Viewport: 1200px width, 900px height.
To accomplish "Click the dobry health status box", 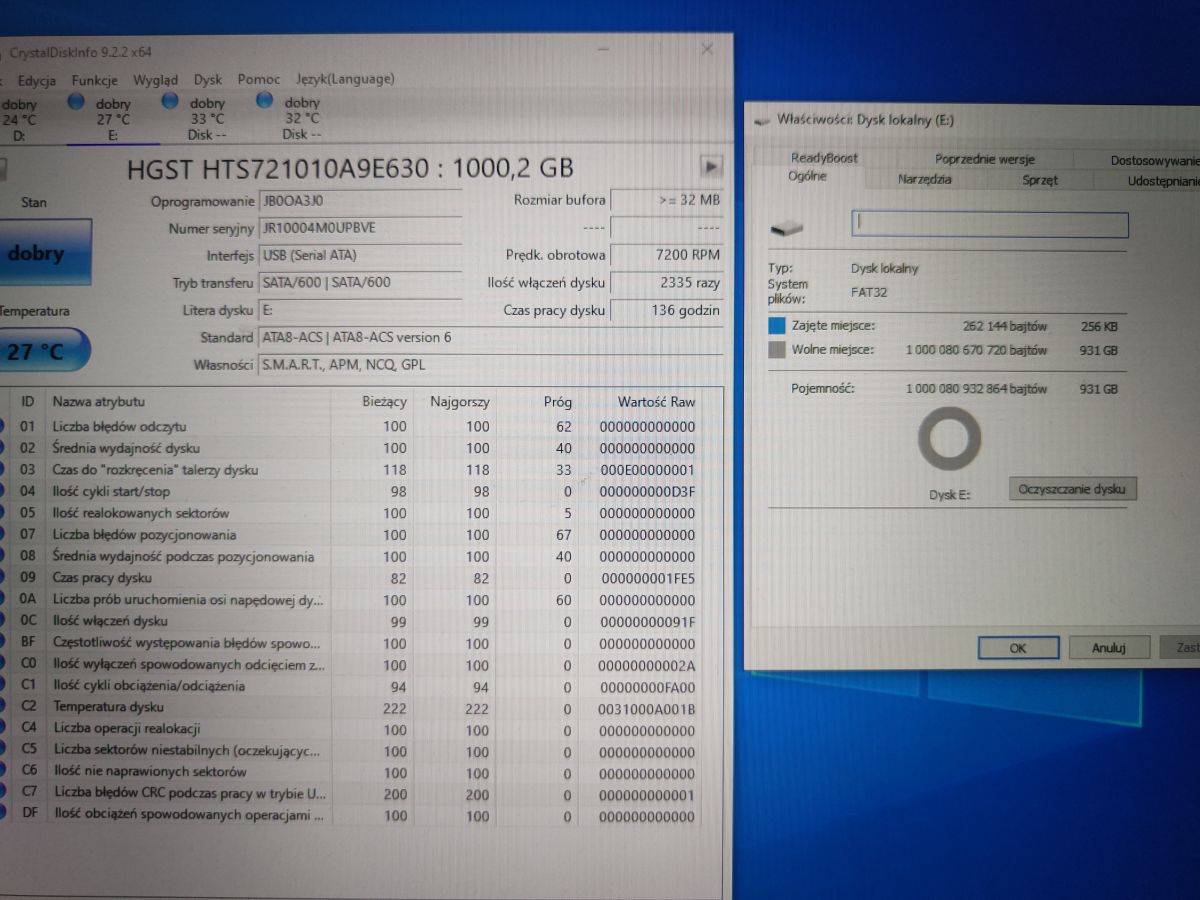I will coord(44,252).
